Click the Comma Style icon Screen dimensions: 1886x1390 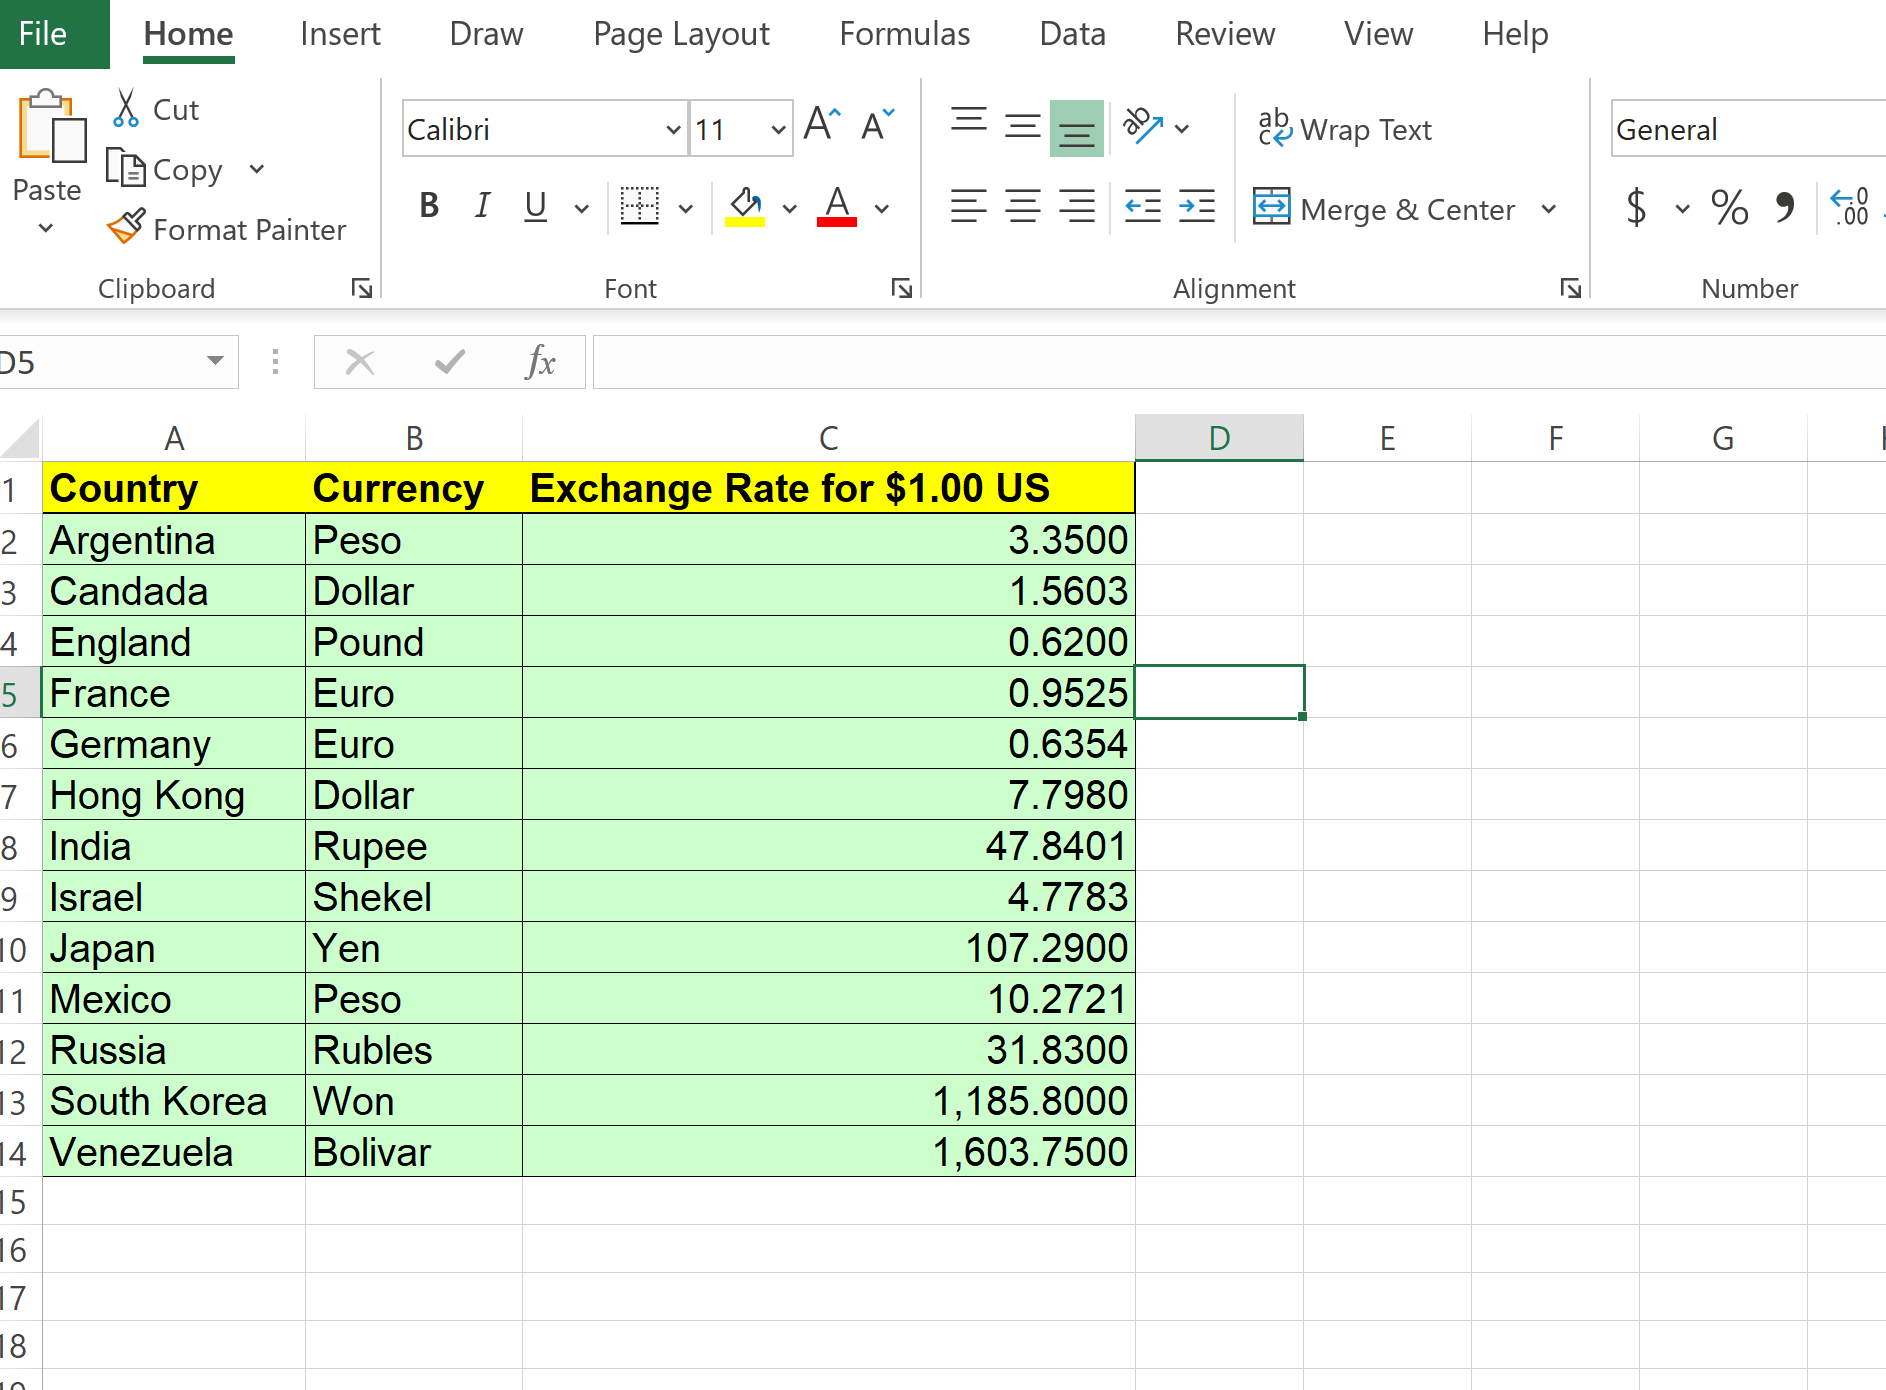pyautogui.click(x=1785, y=207)
